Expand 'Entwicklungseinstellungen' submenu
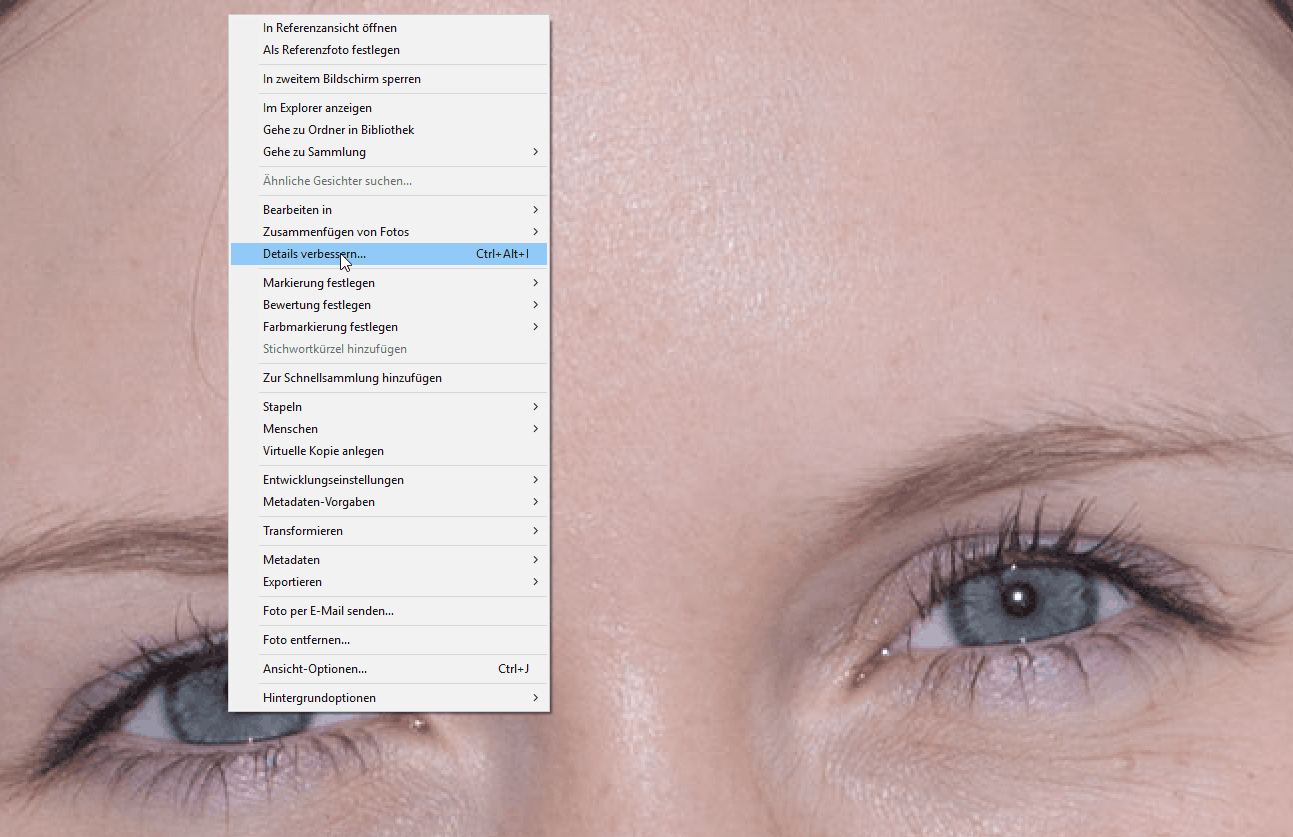 pos(333,480)
